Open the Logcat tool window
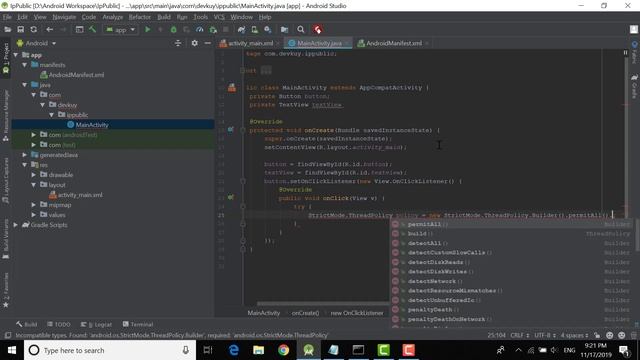 96,324
